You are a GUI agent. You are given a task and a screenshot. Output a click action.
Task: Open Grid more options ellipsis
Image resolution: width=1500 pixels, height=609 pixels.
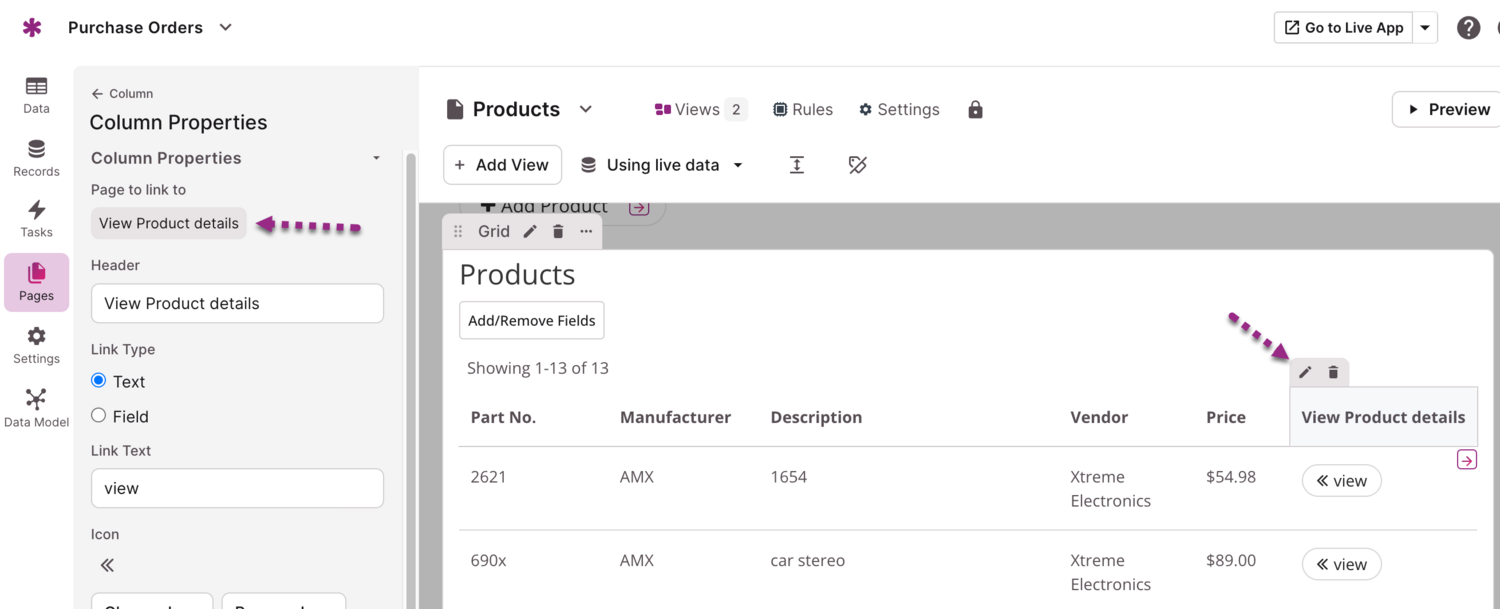pyautogui.click(x=586, y=232)
